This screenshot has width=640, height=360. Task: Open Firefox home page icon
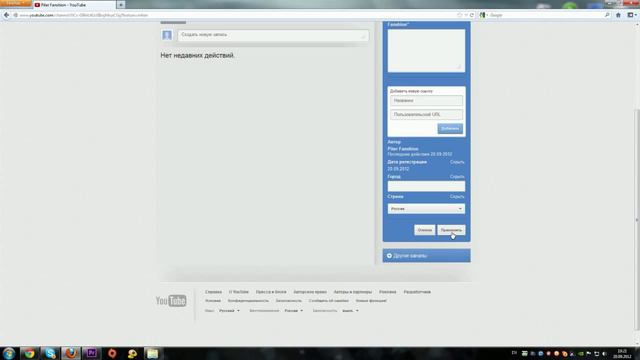click(618, 15)
